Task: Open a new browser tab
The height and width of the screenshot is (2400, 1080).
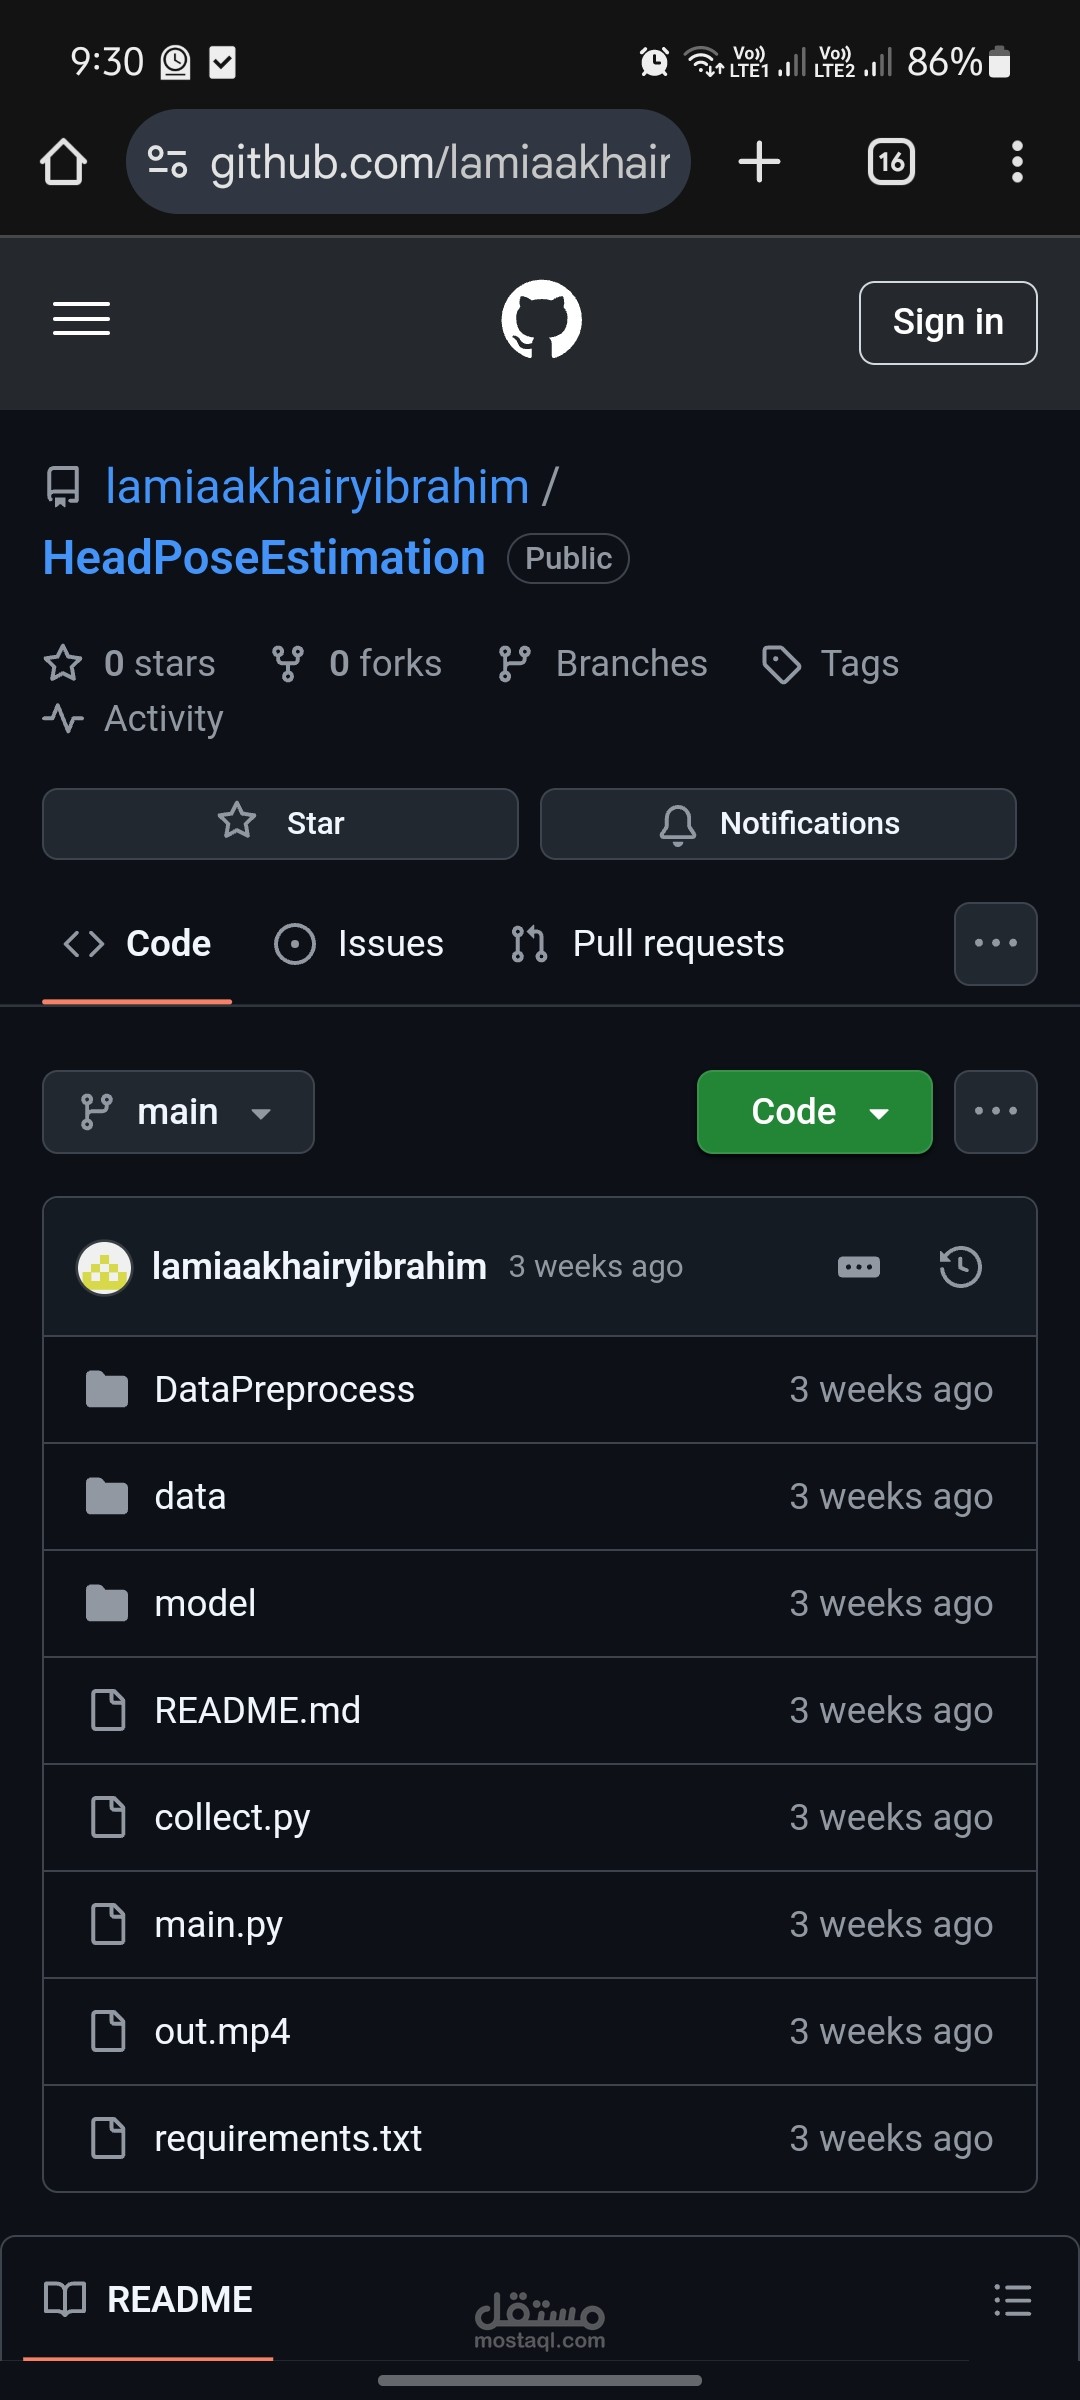Action: point(759,162)
